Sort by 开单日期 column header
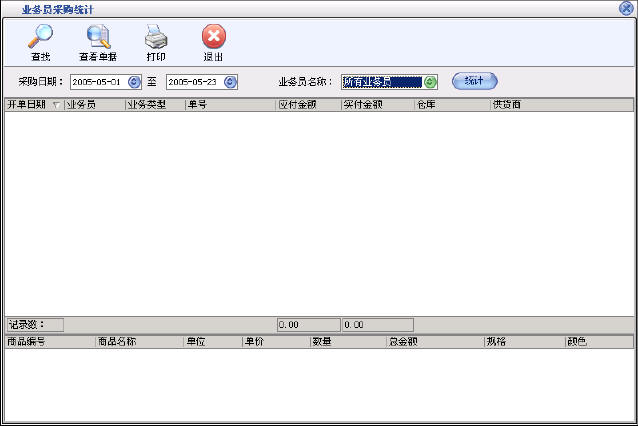Screen dimensions: 638x426 (x=28, y=104)
